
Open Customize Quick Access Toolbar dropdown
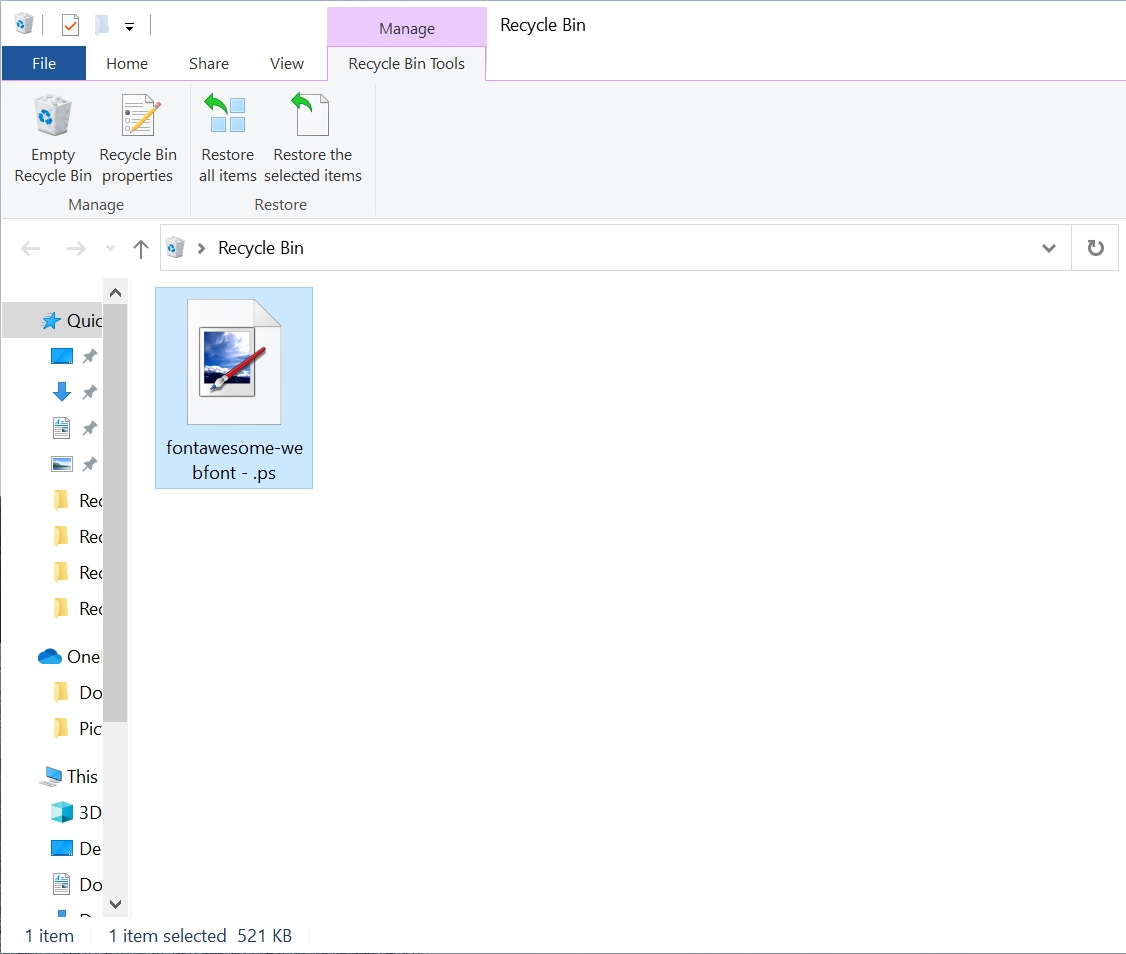pyautogui.click(x=129, y=27)
